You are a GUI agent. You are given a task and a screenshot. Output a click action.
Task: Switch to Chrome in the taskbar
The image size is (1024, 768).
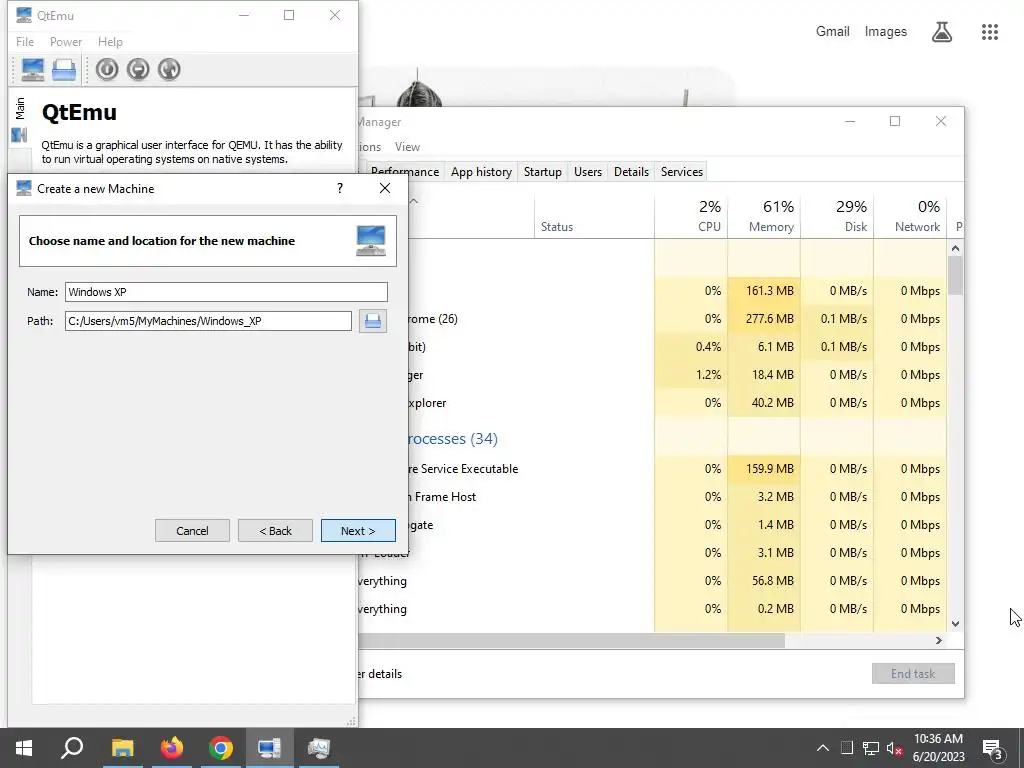[221, 748]
